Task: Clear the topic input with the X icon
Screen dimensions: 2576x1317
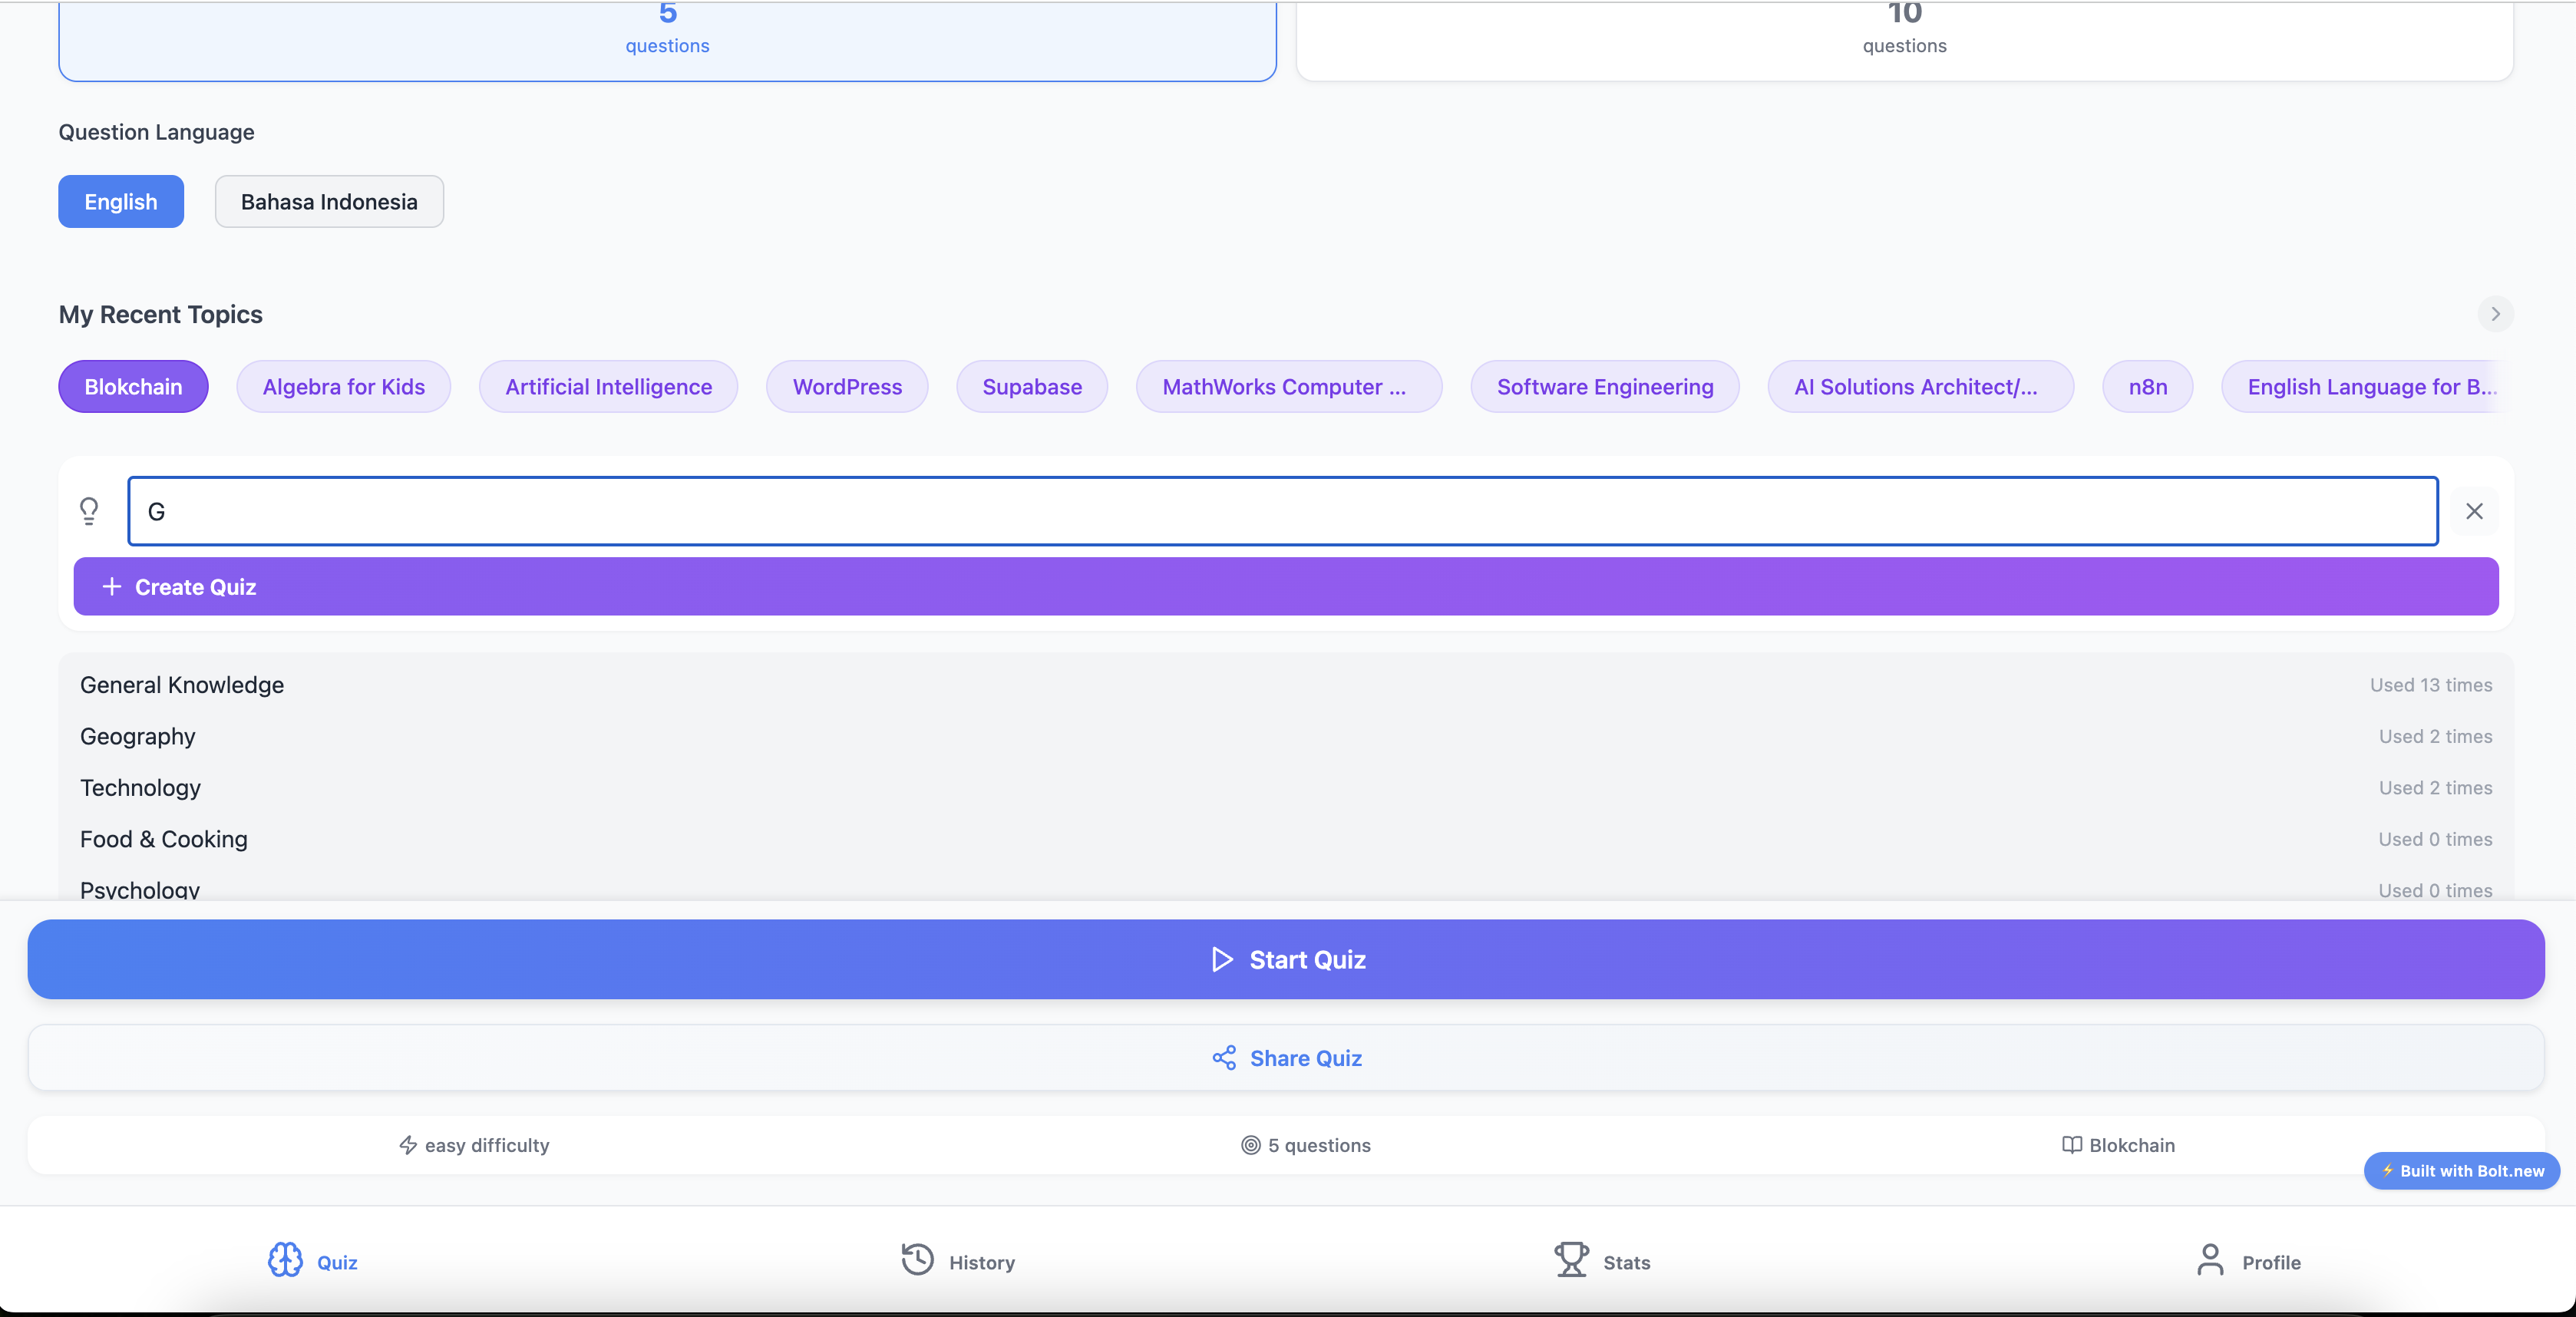Action: point(2475,511)
